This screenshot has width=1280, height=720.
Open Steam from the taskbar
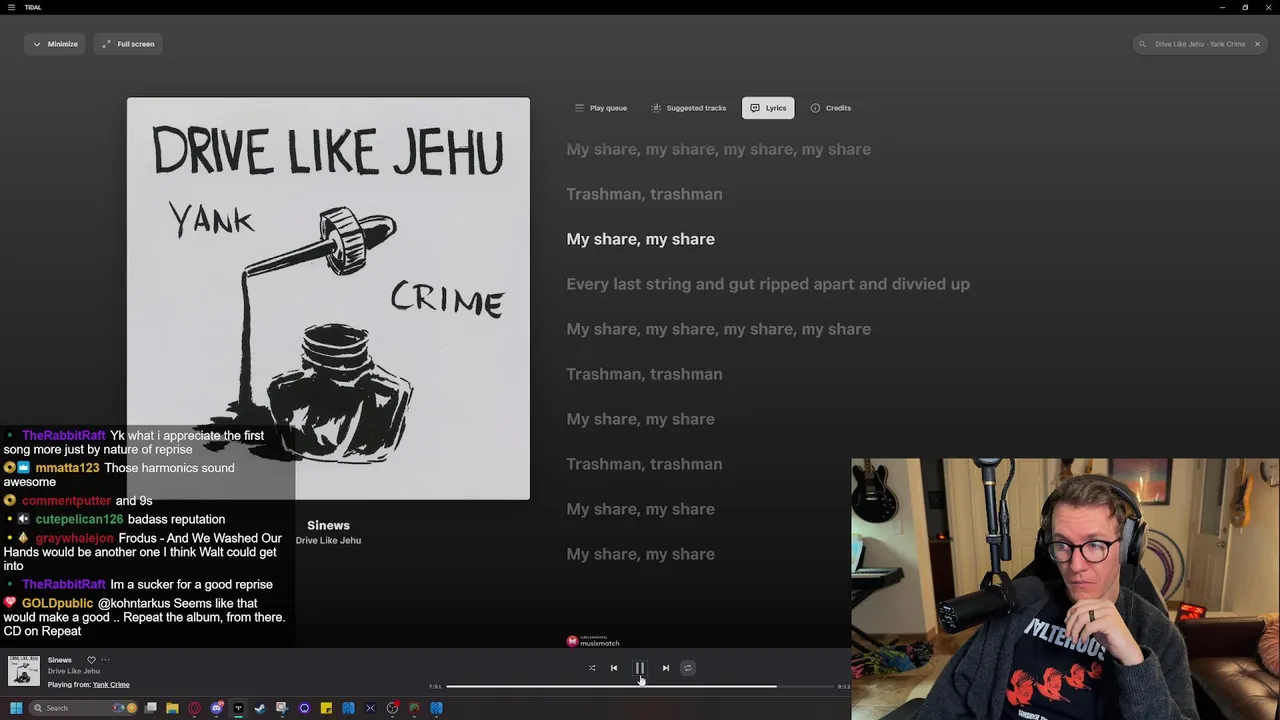click(260, 708)
